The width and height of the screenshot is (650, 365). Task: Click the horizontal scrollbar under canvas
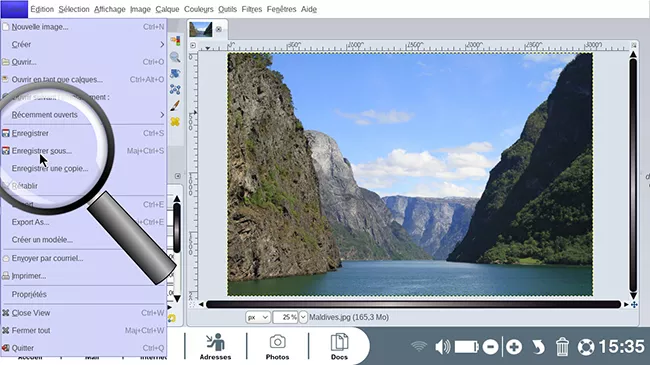click(x=413, y=304)
